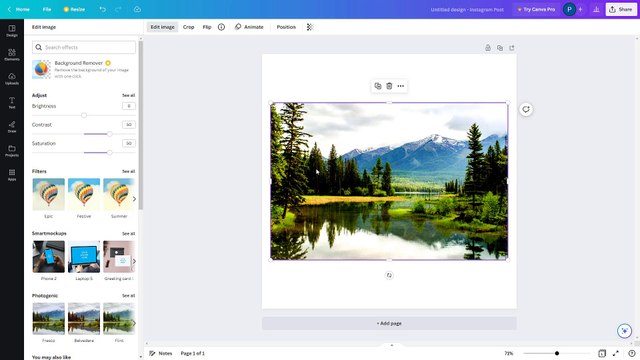
Task: Click See all next to Filters
Action: click(129, 171)
